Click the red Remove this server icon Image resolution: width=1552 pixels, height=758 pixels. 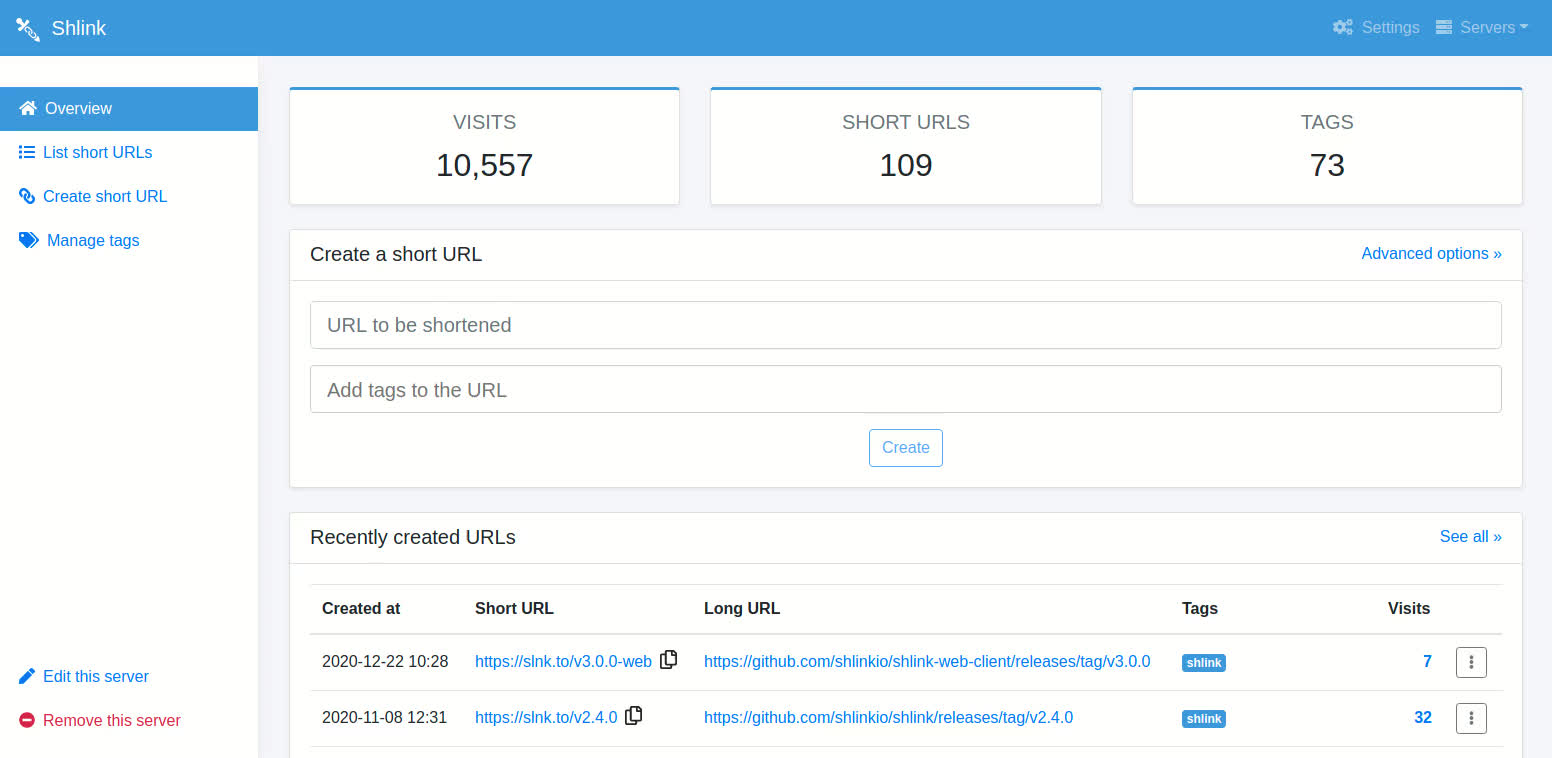click(x=27, y=721)
